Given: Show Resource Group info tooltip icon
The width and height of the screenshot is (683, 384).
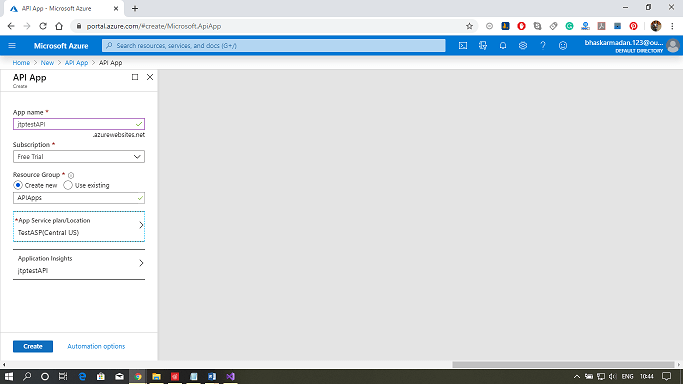Looking at the screenshot, I should (x=71, y=175).
